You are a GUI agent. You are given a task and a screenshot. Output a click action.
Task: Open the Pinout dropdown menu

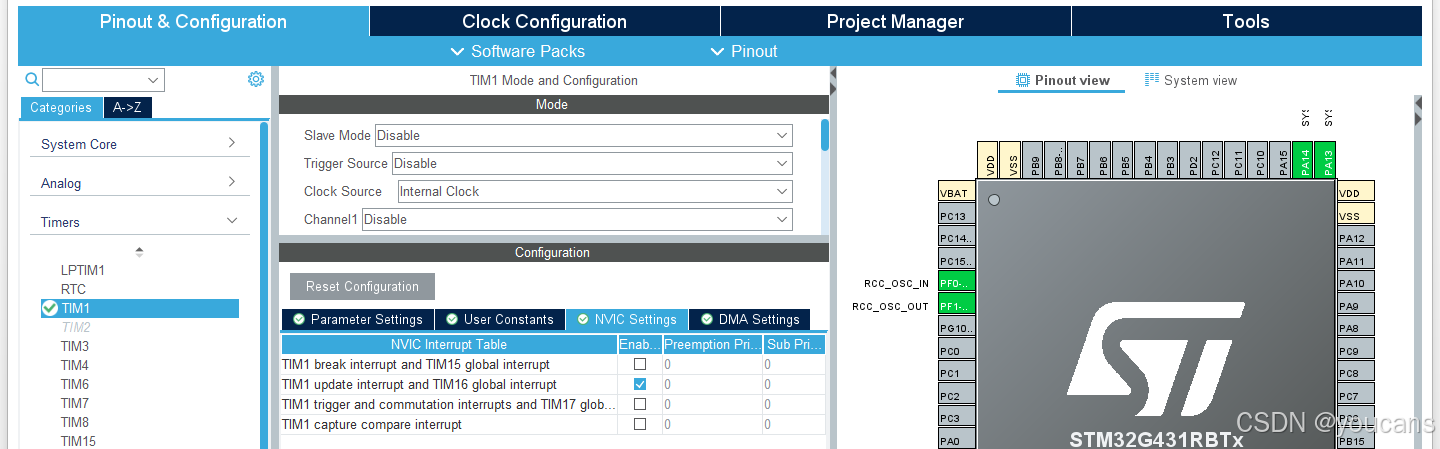pos(744,51)
